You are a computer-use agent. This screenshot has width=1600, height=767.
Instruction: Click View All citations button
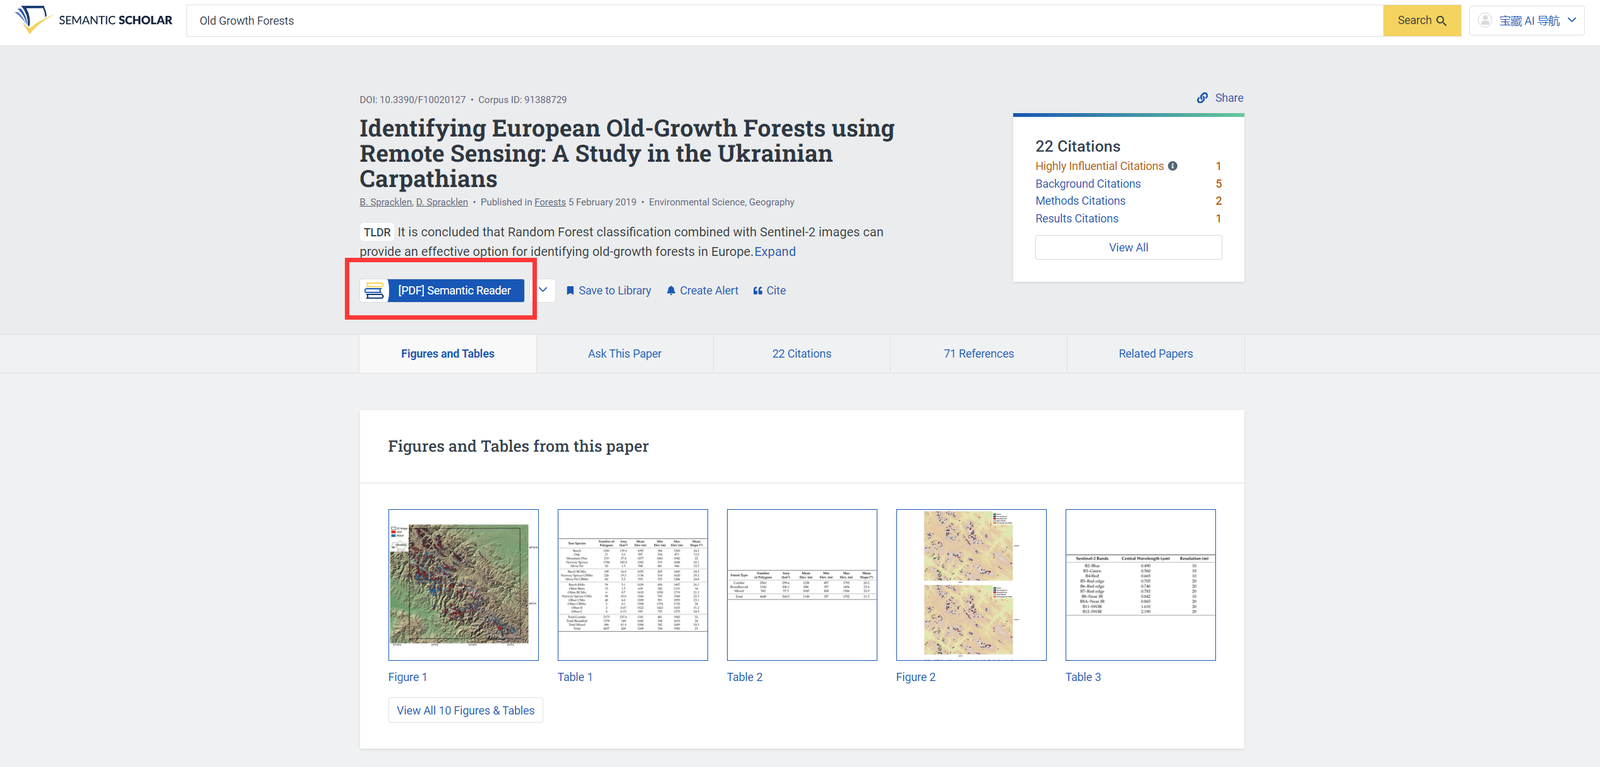pyautogui.click(x=1128, y=247)
